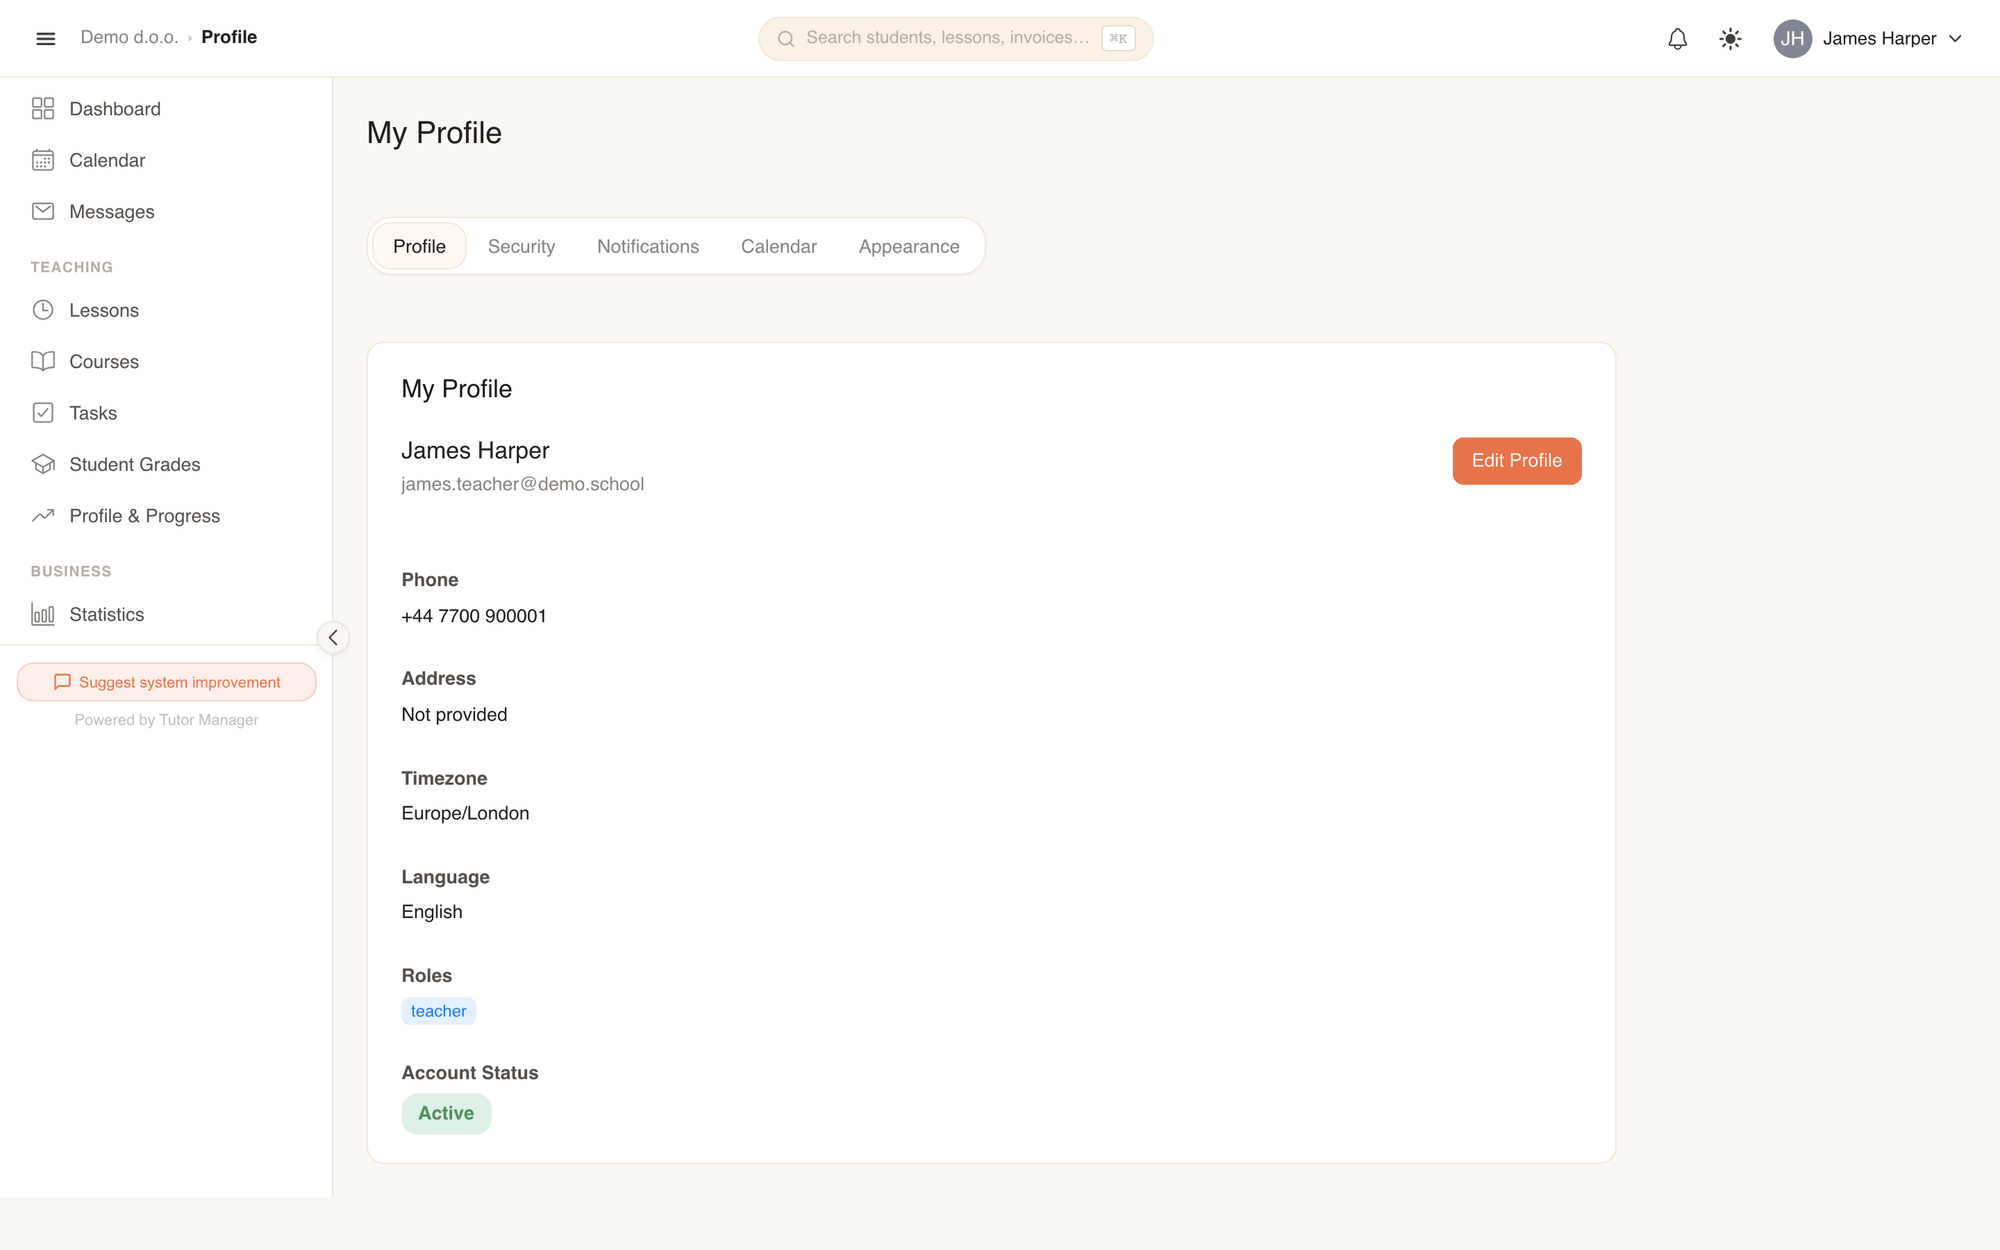Click the ⌘K shortcut badge in search
Image resolution: width=2000 pixels, height=1250 pixels.
(x=1118, y=39)
